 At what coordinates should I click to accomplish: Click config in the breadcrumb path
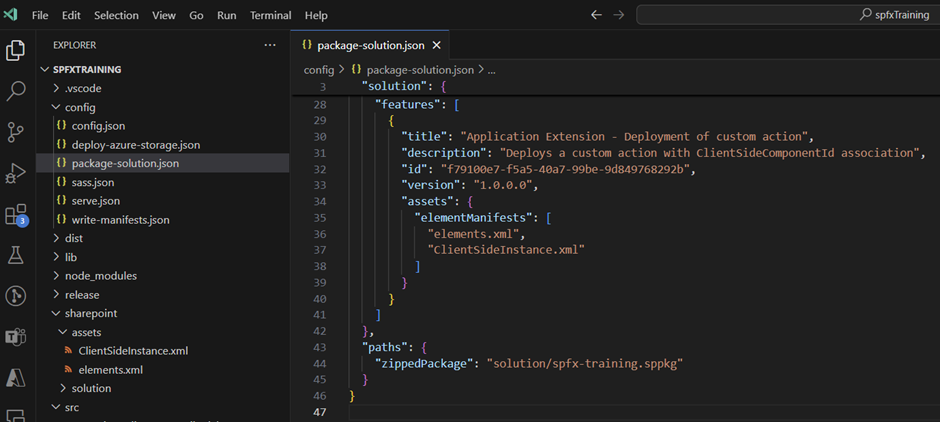coord(319,70)
